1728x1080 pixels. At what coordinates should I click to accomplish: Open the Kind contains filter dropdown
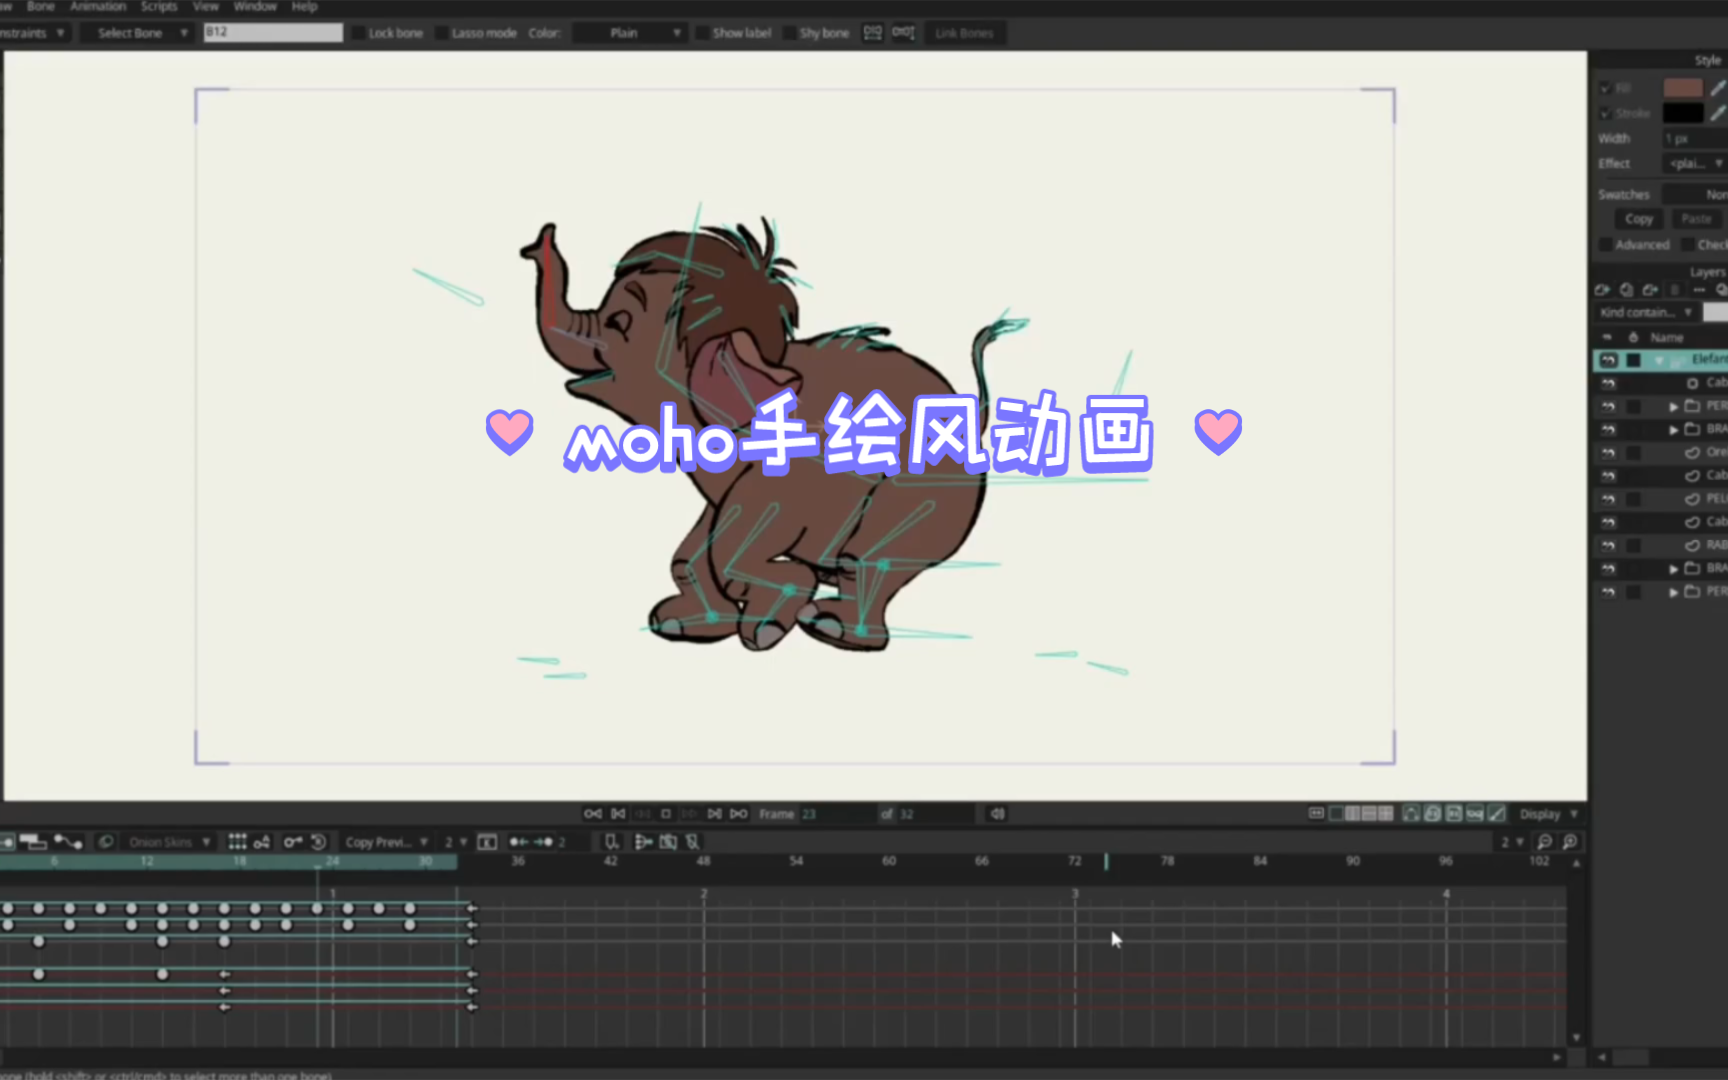click(1646, 313)
